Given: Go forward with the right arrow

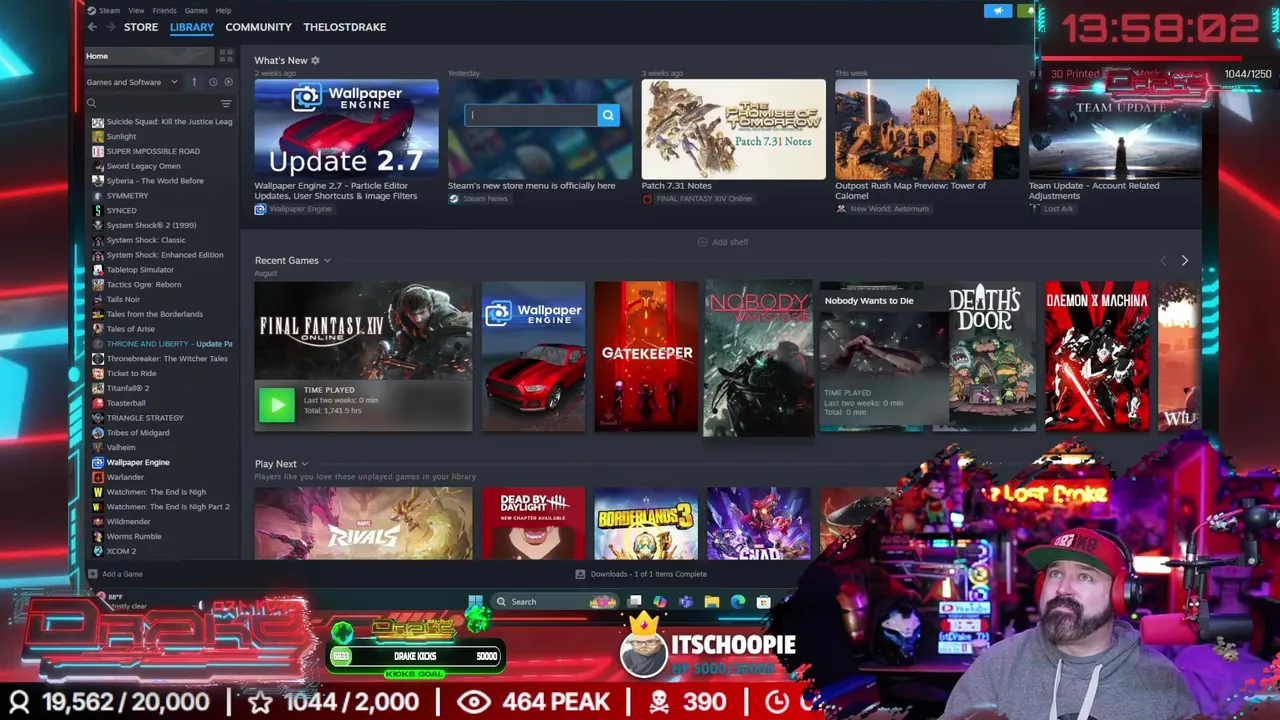Looking at the screenshot, I should click(110, 27).
